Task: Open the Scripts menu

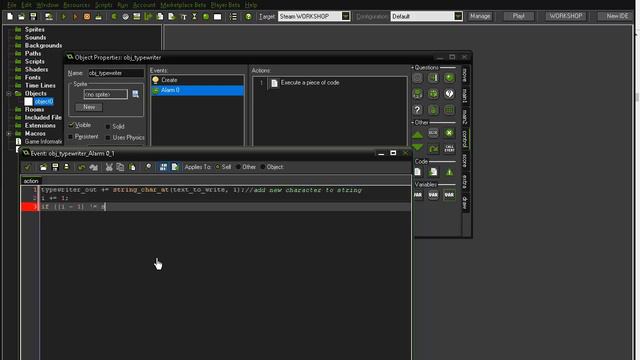Action: (104, 5)
